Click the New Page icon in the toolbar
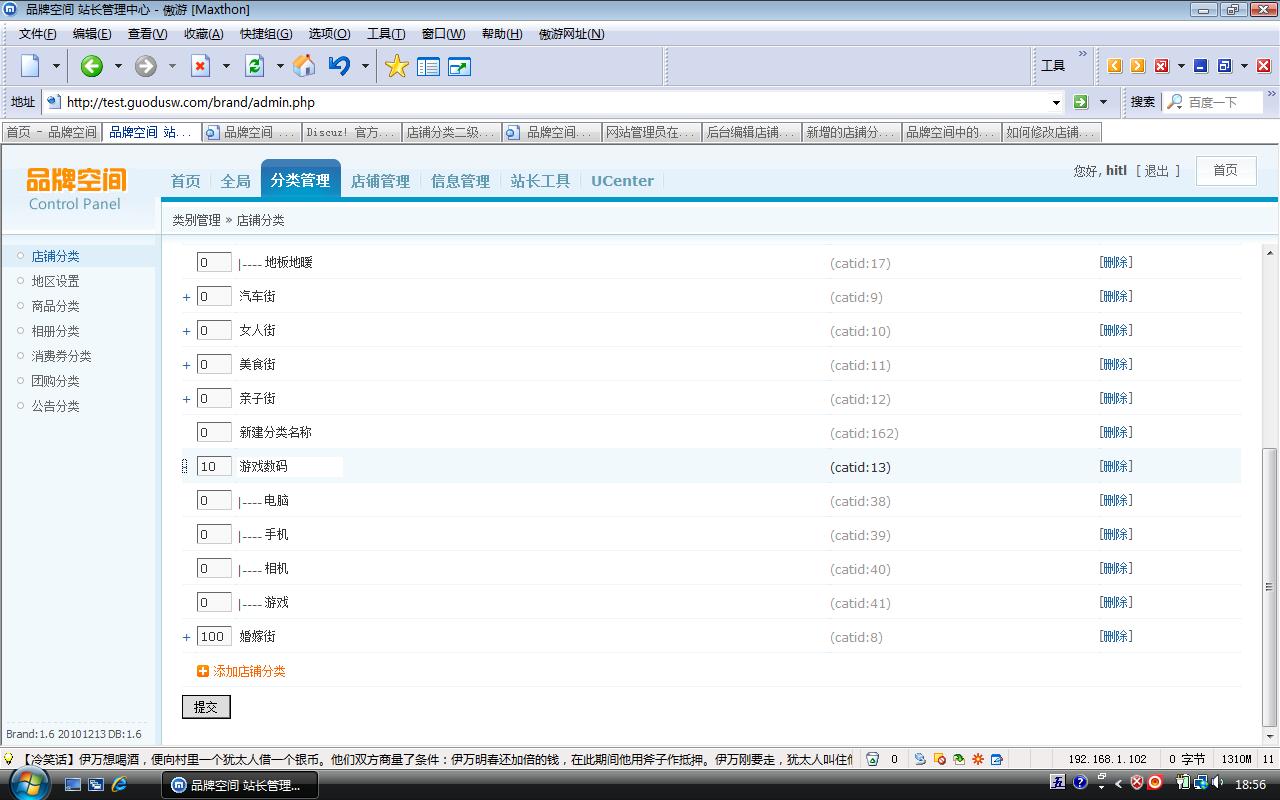The image size is (1280, 800). pos(31,66)
